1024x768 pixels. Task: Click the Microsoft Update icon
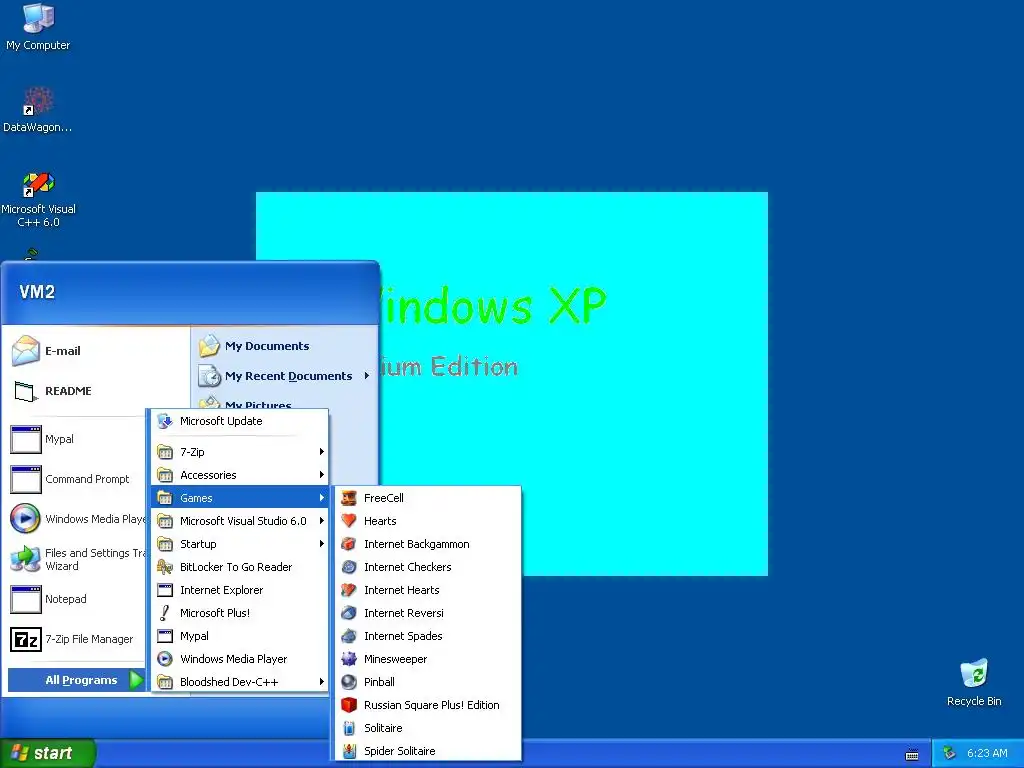click(165, 421)
